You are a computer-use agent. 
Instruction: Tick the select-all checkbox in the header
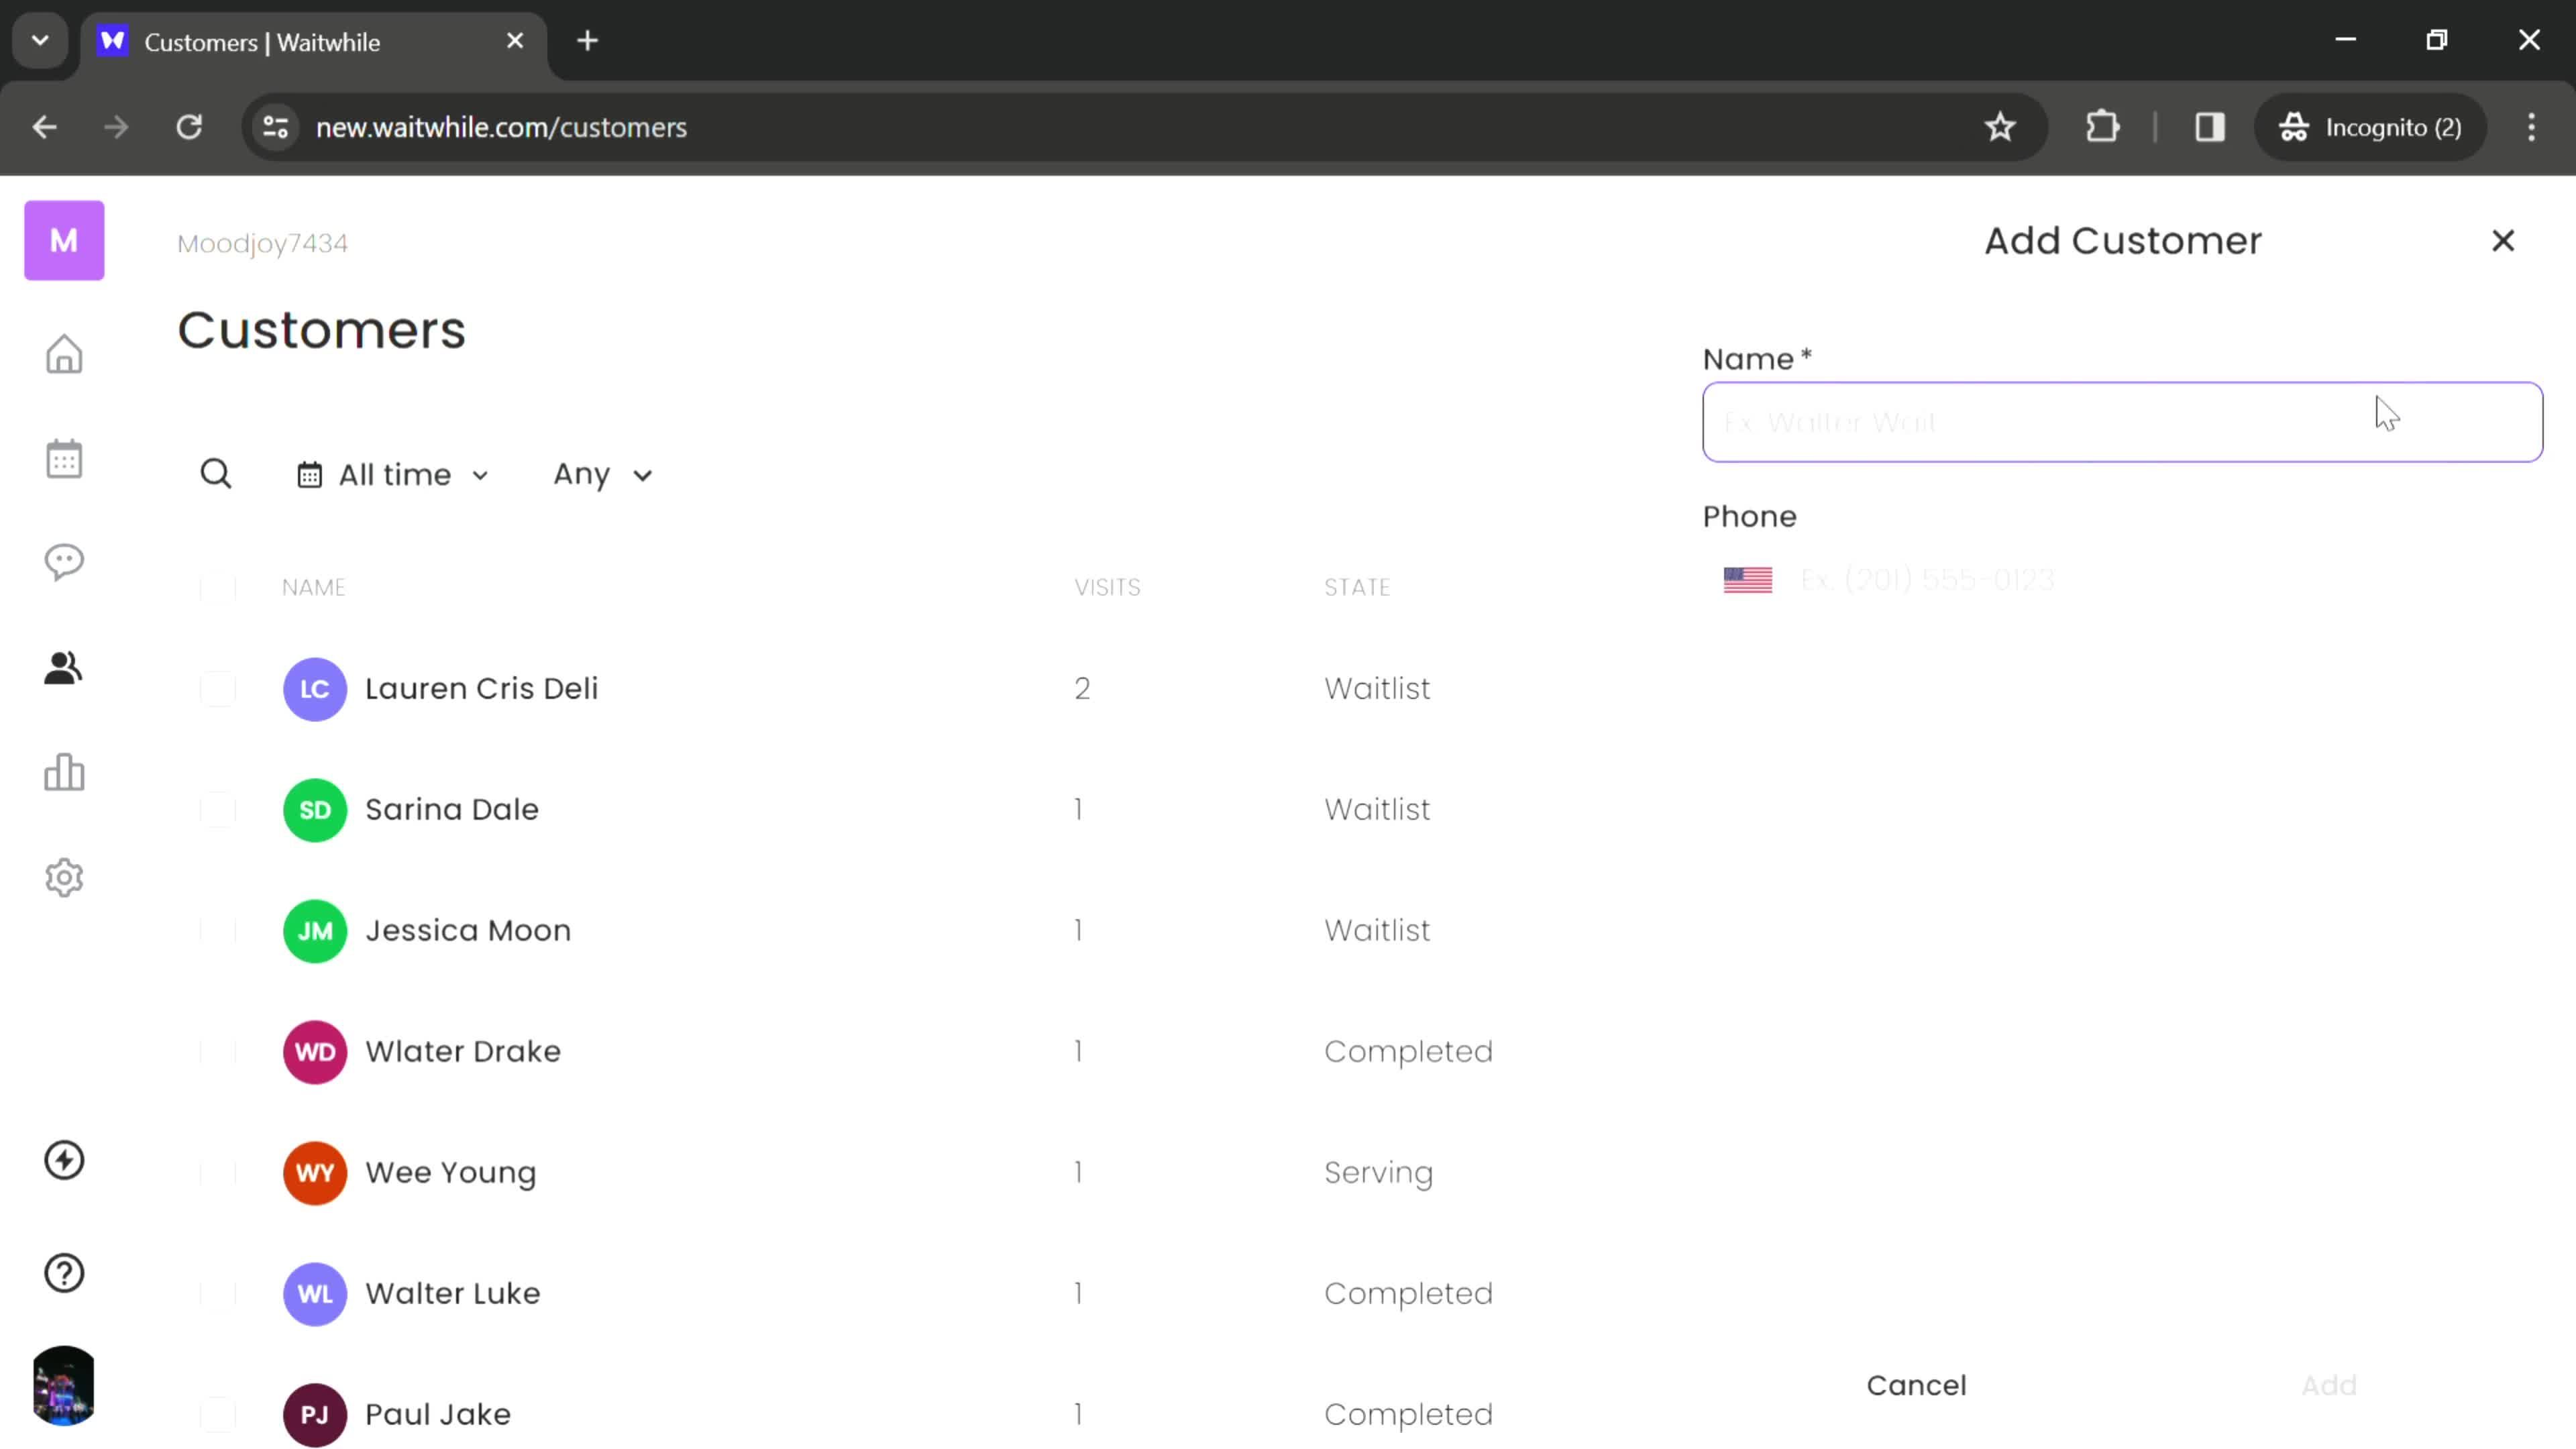click(x=217, y=588)
